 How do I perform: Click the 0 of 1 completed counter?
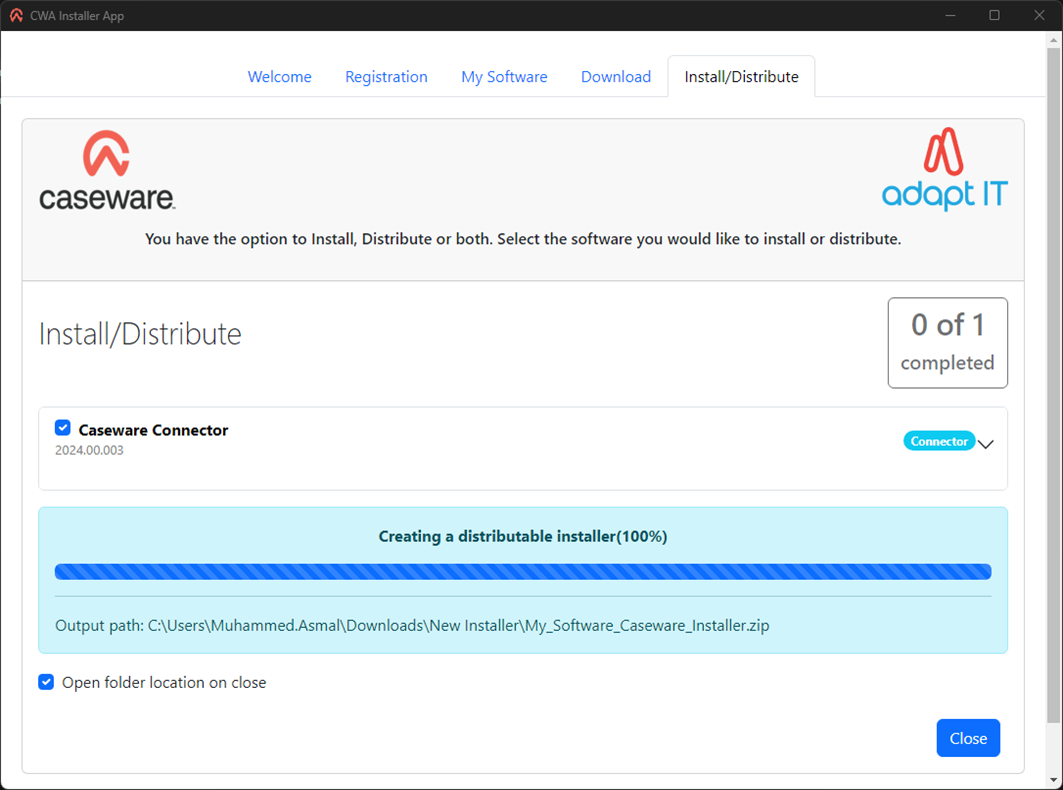(x=947, y=342)
